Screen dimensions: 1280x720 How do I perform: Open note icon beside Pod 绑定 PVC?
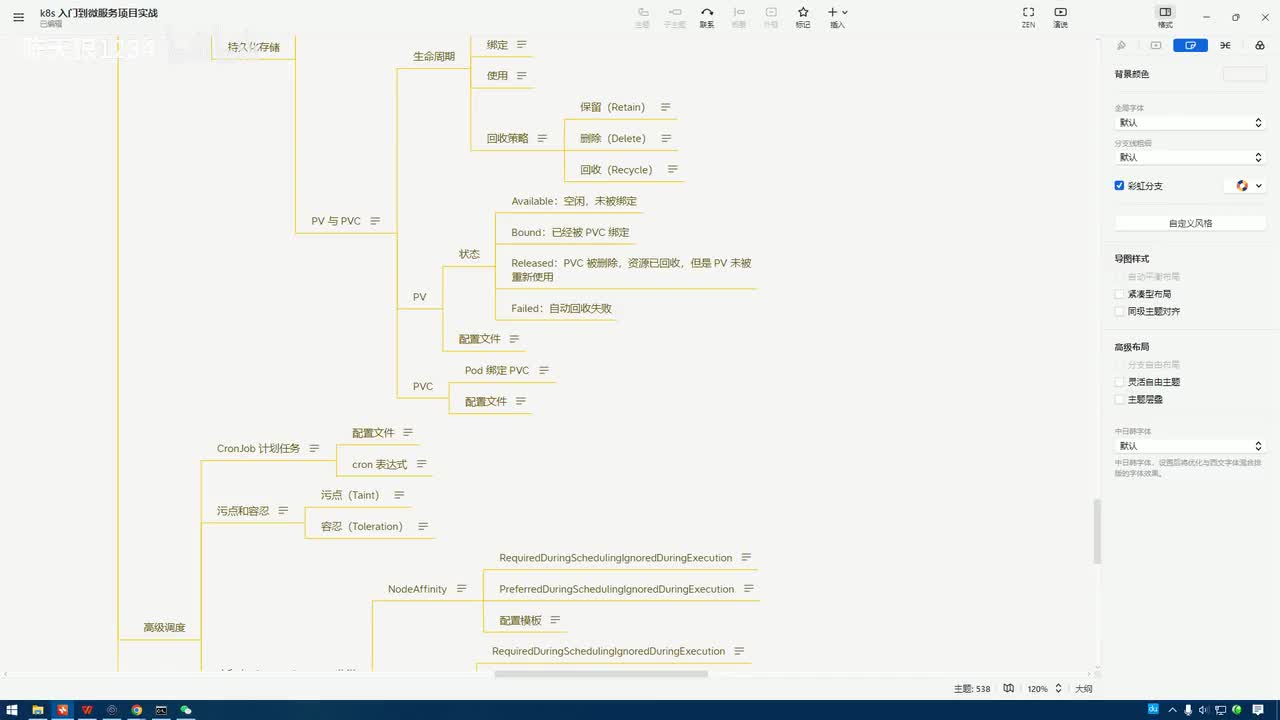point(544,370)
